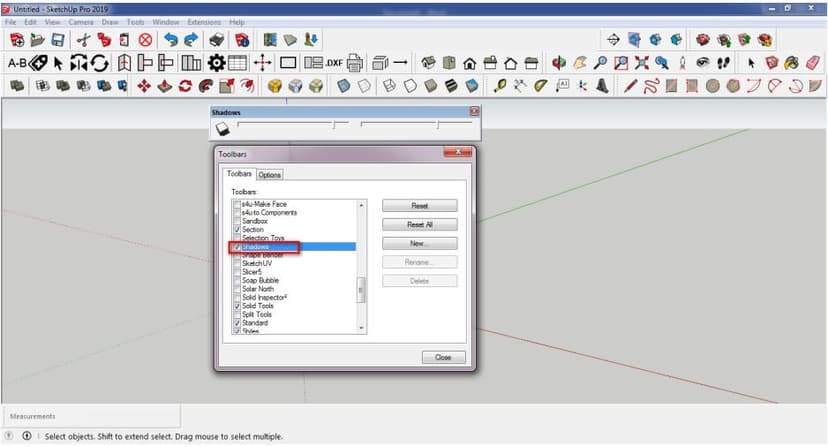Check the SketchUV checkbox
828x447 pixels.
pyautogui.click(x=237, y=264)
